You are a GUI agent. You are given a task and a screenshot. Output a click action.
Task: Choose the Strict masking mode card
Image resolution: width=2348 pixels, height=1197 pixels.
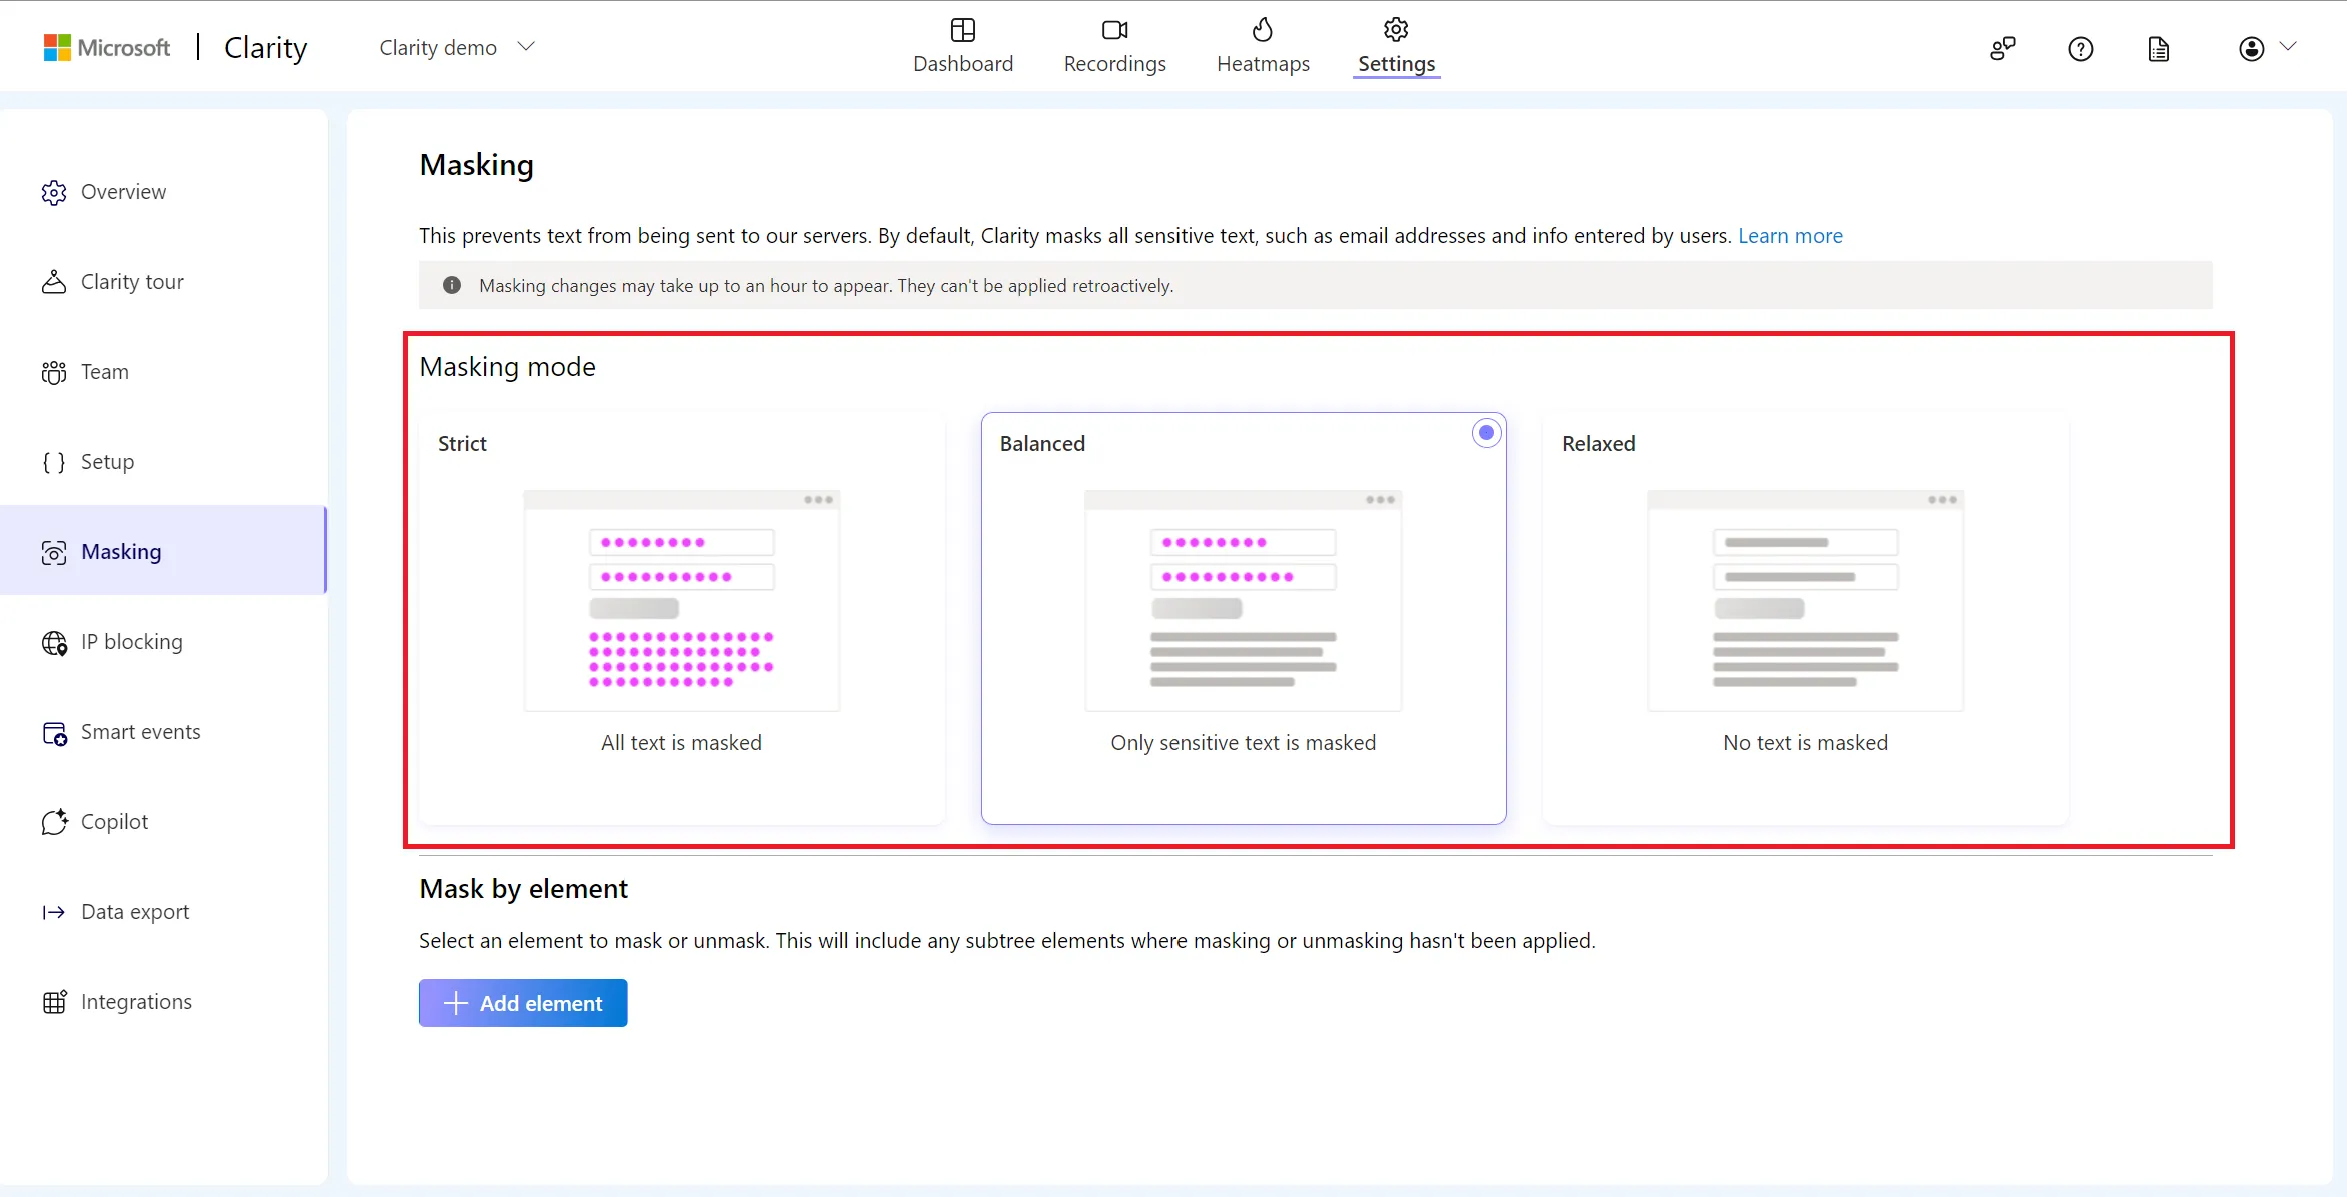(x=682, y=619)
